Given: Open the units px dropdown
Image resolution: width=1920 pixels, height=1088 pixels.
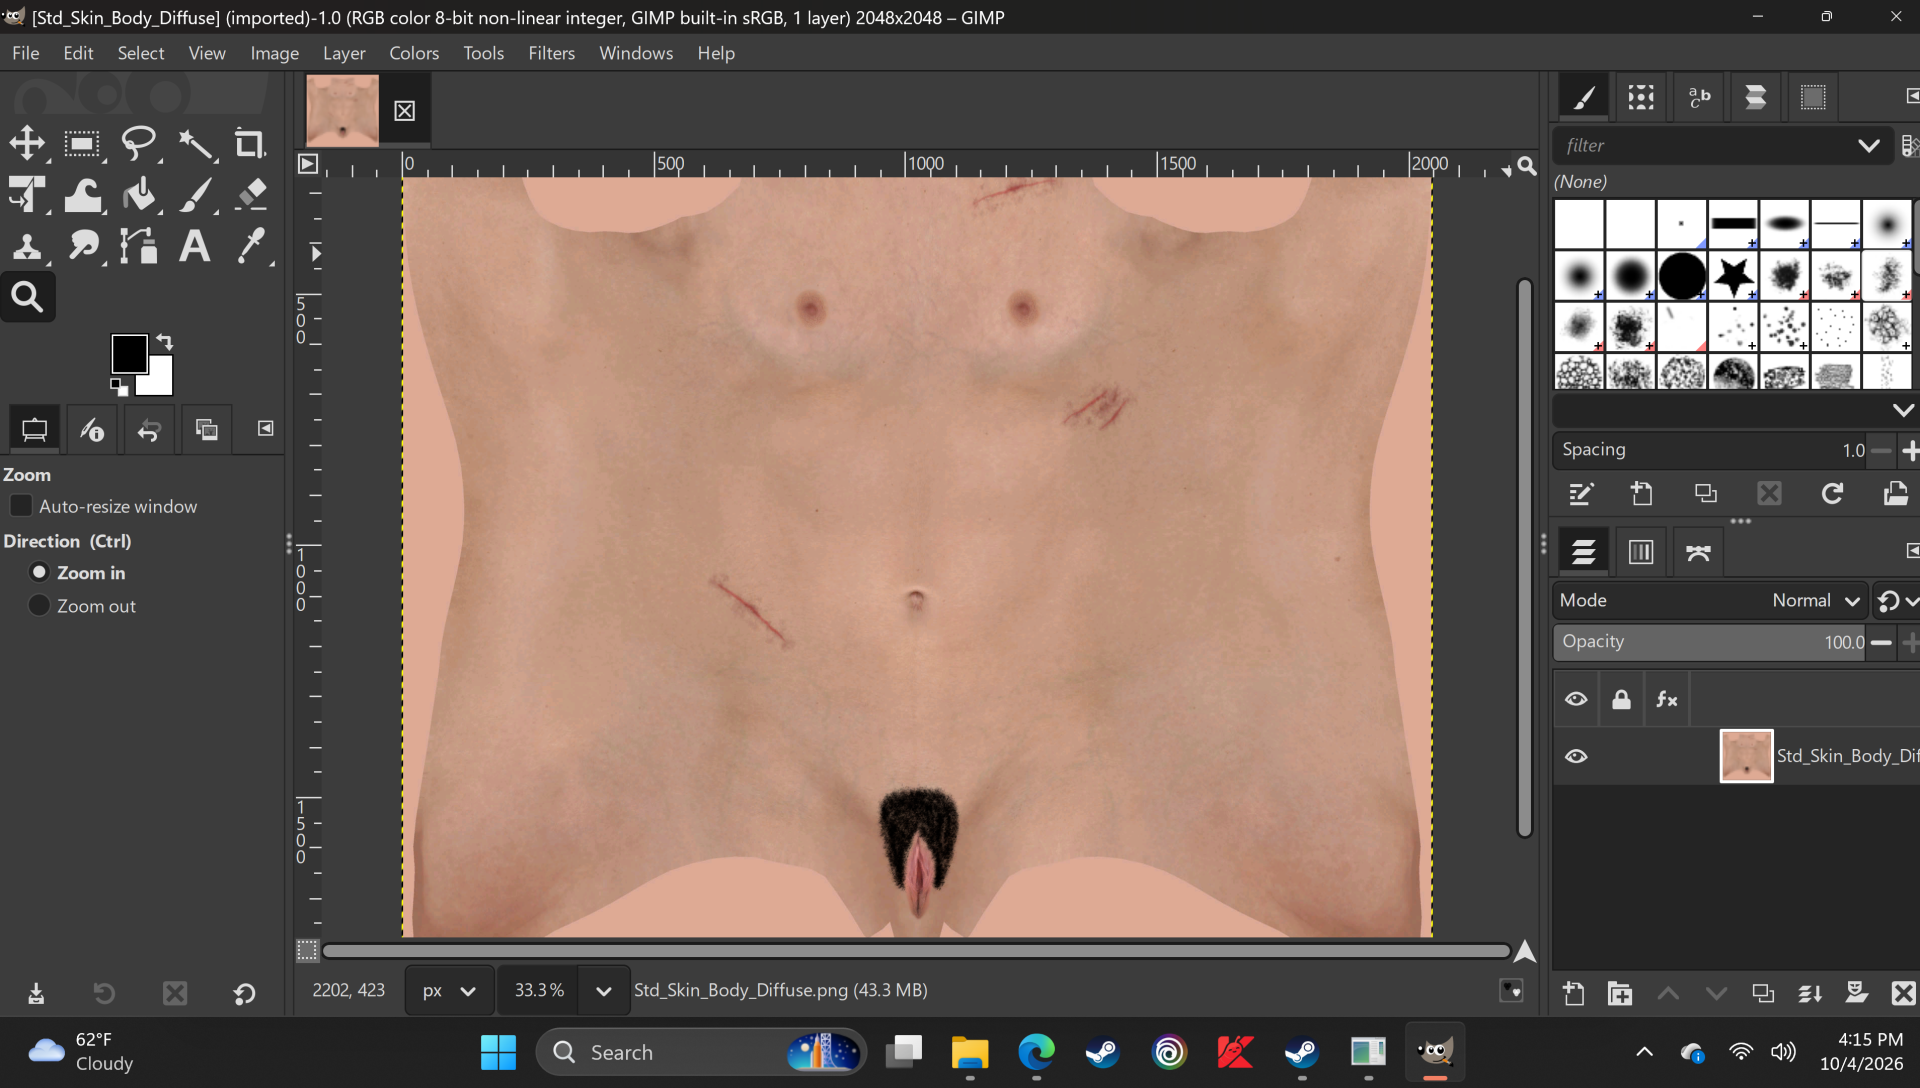Looking at the screenshot, I should tap(449, 990).
